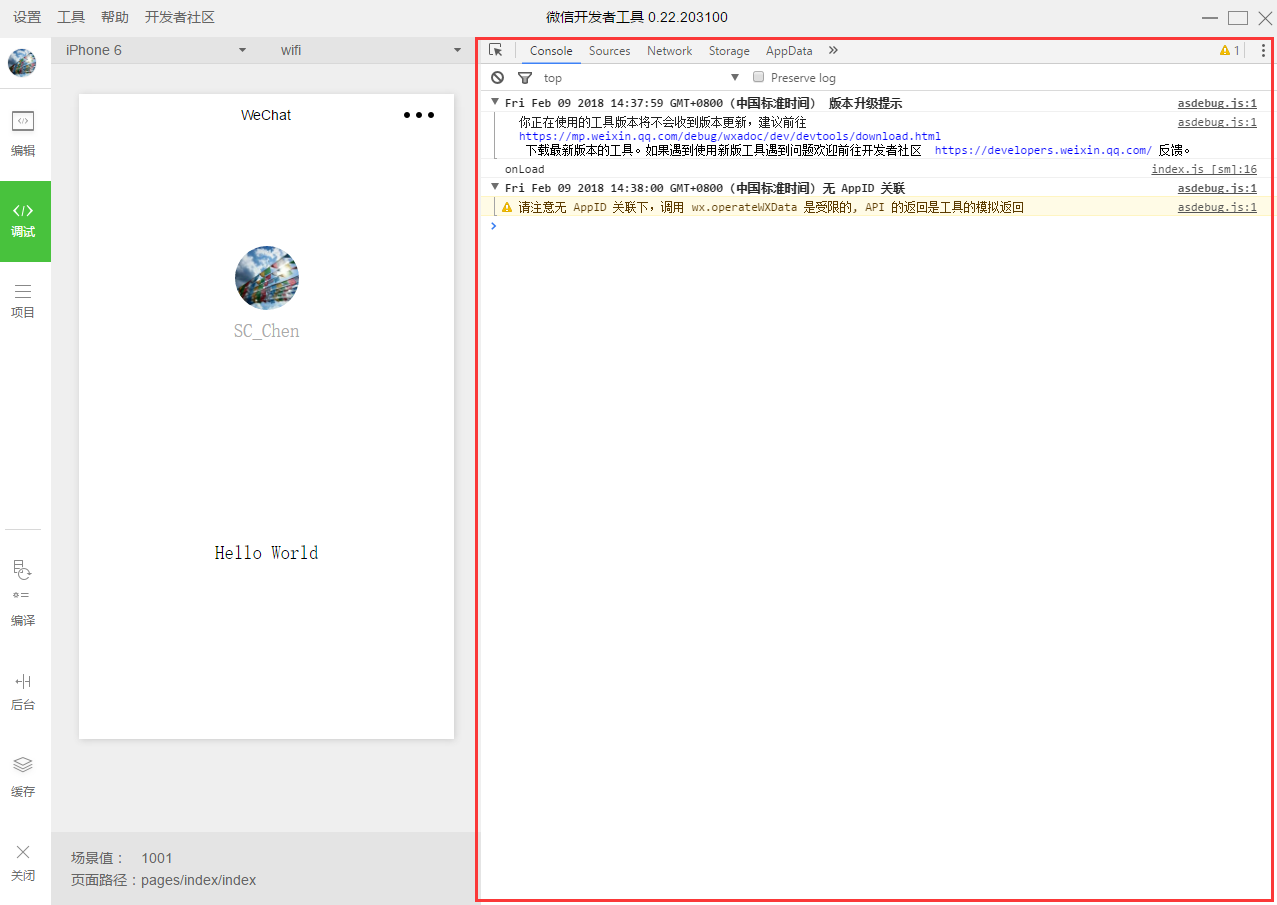Click the 关闭 close project sidebar icon
1277x905 pixels.
pyautogui.click(x=23, y=862)
